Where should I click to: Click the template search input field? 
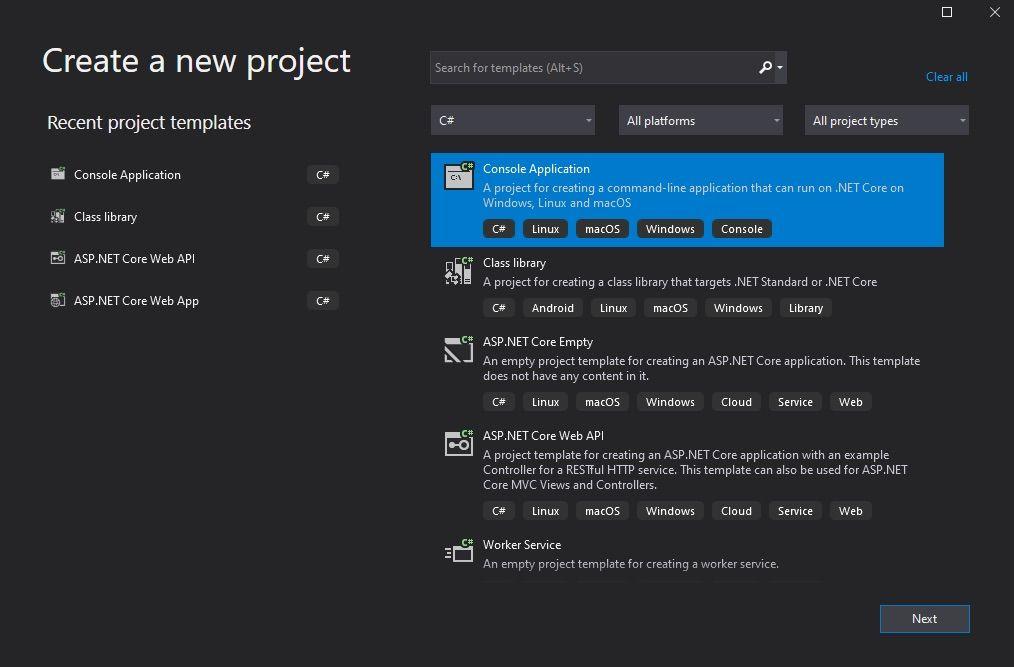590,67
